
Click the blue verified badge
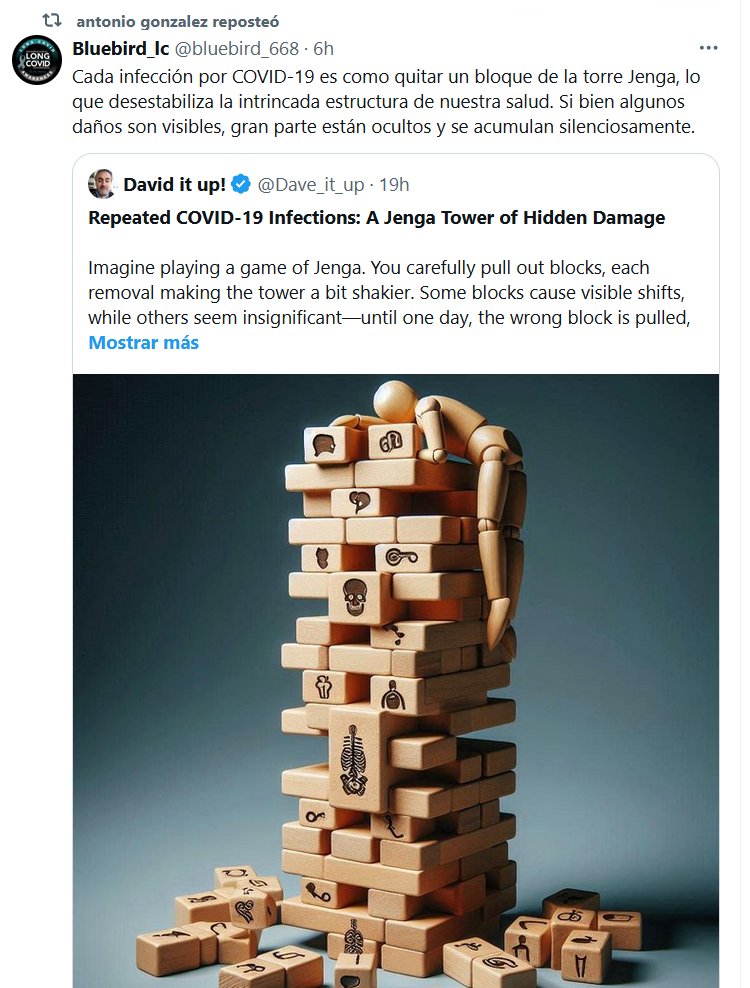pyautogui.click(x=241, y=184)
